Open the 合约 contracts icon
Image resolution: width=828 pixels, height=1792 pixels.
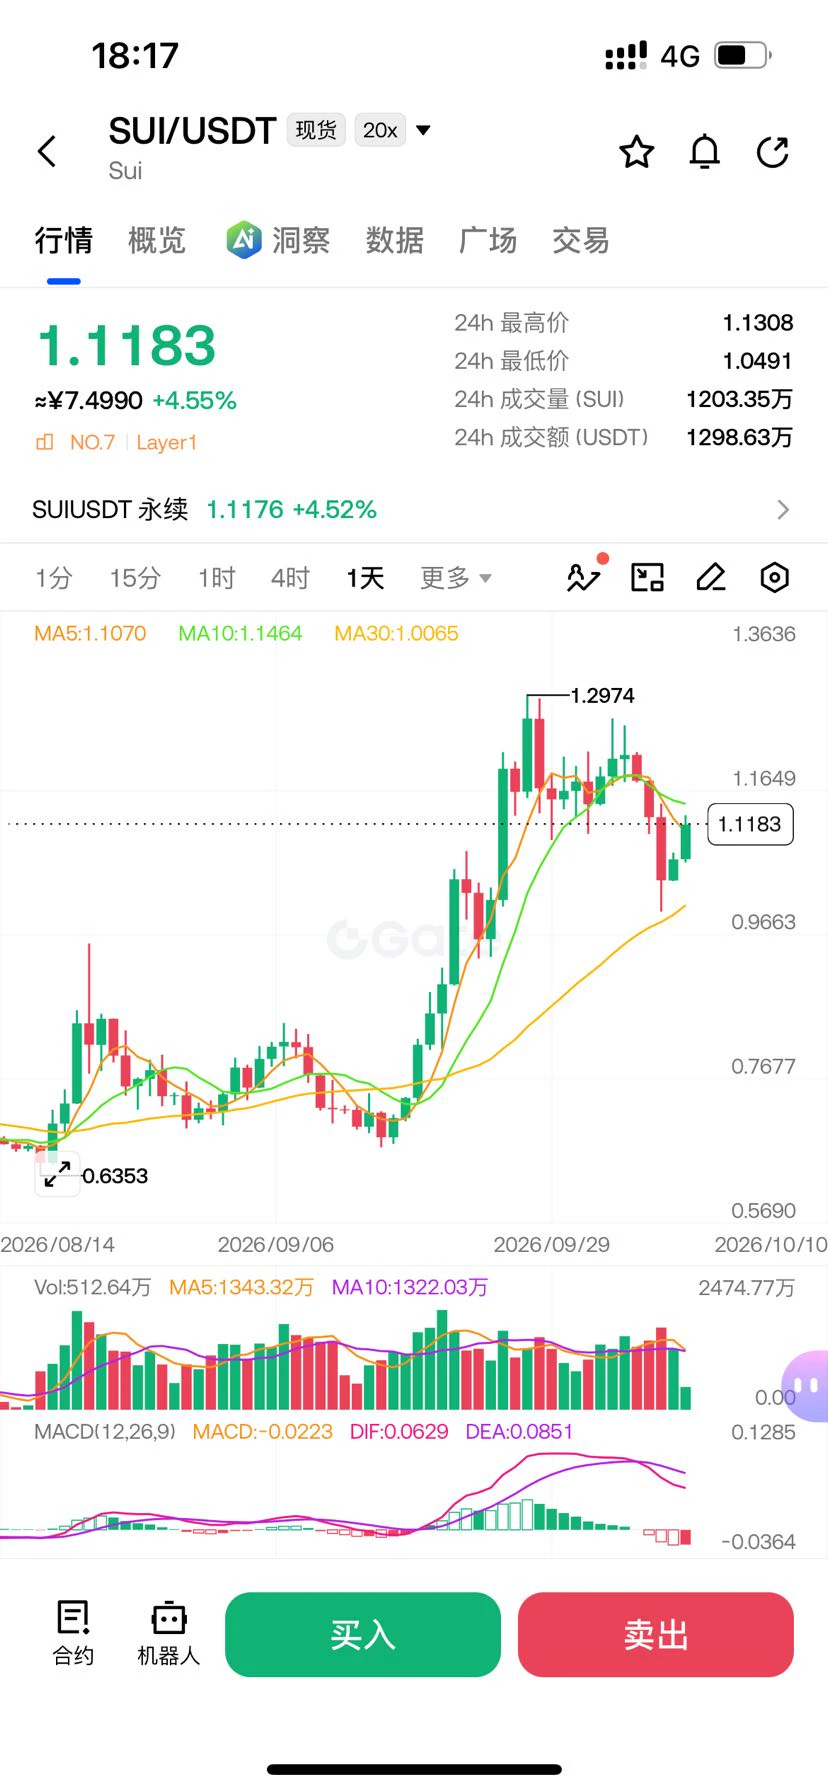click(x=73, y=1633)
